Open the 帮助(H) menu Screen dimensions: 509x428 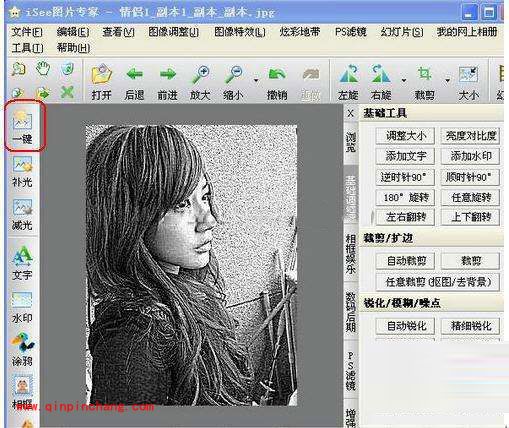click(73, 48)
